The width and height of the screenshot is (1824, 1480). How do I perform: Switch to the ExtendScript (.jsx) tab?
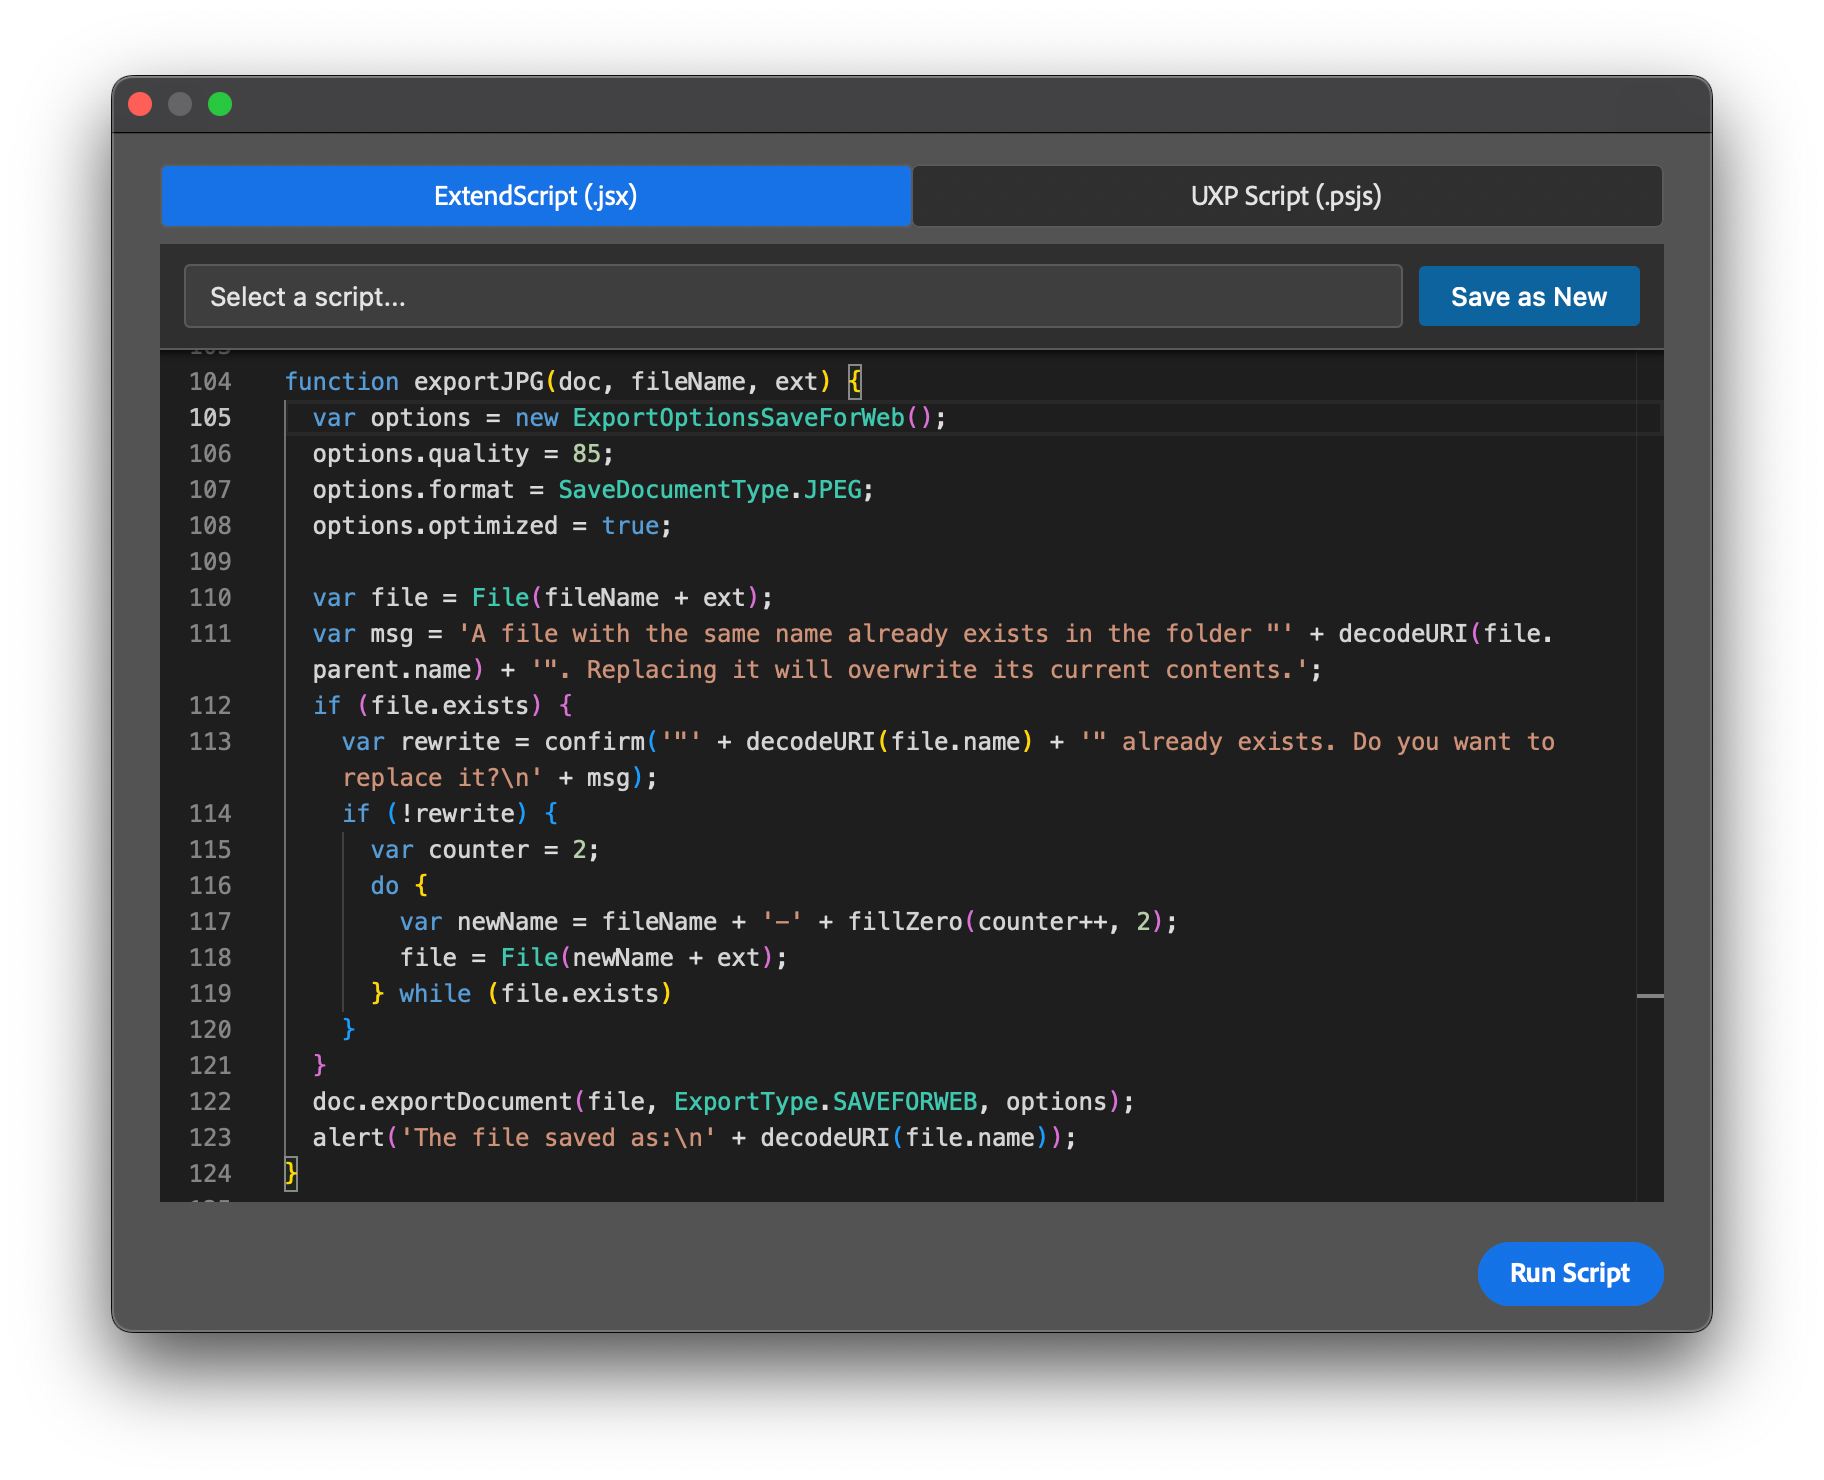(x=536, y=196)
